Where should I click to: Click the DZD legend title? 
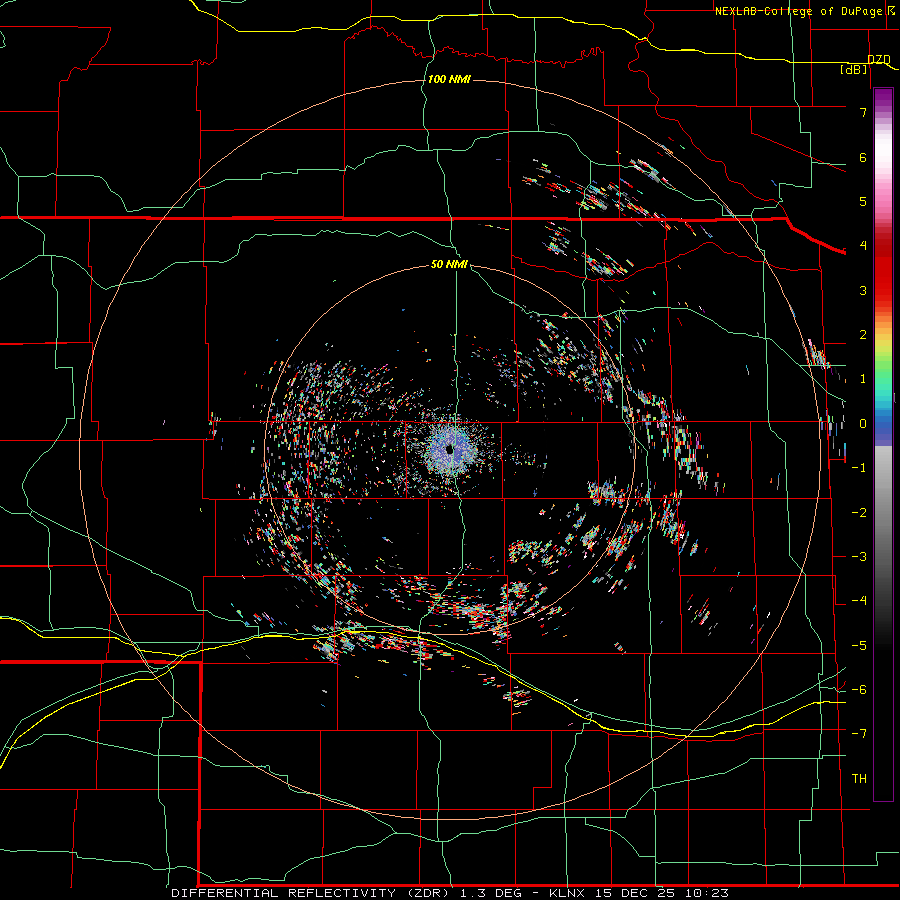click(879, 59)
